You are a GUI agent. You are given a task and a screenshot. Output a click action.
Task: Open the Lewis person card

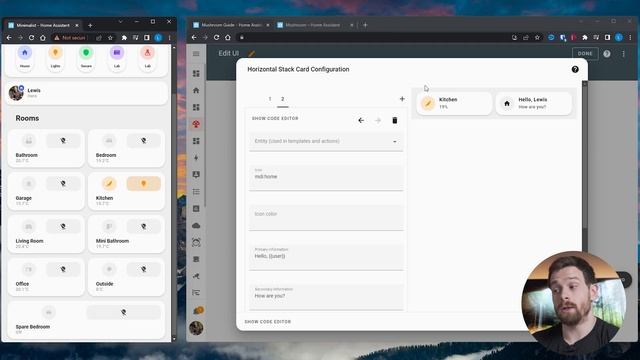tap(87, 93)
